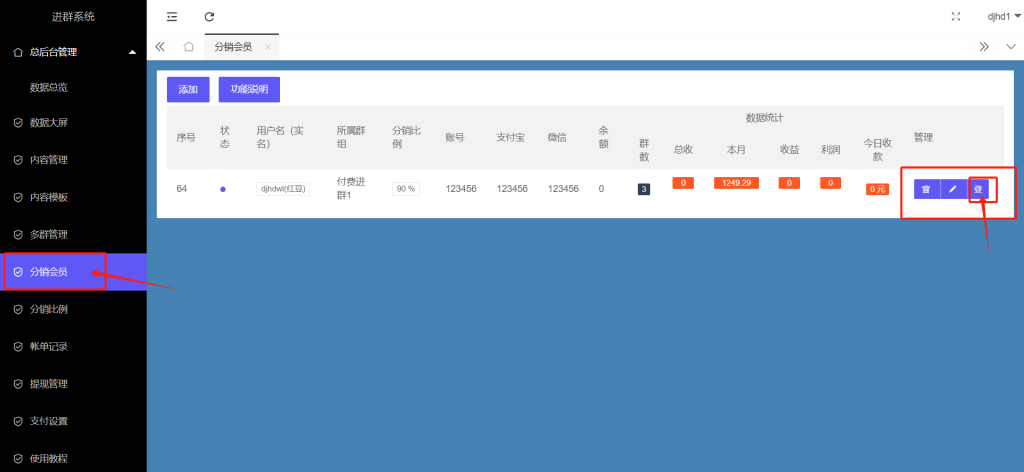Click the 添加 button
Screen dimensions: 1024x472
click(188, 89)
